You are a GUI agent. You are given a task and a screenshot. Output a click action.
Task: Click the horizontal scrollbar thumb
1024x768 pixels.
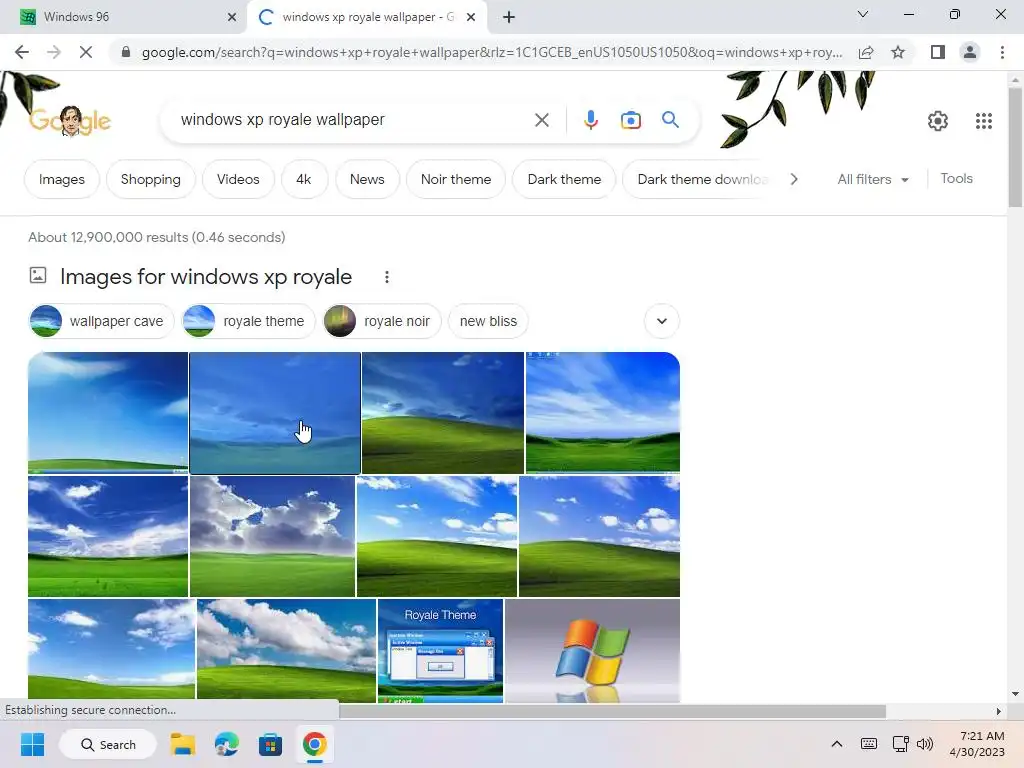point(612,711)
